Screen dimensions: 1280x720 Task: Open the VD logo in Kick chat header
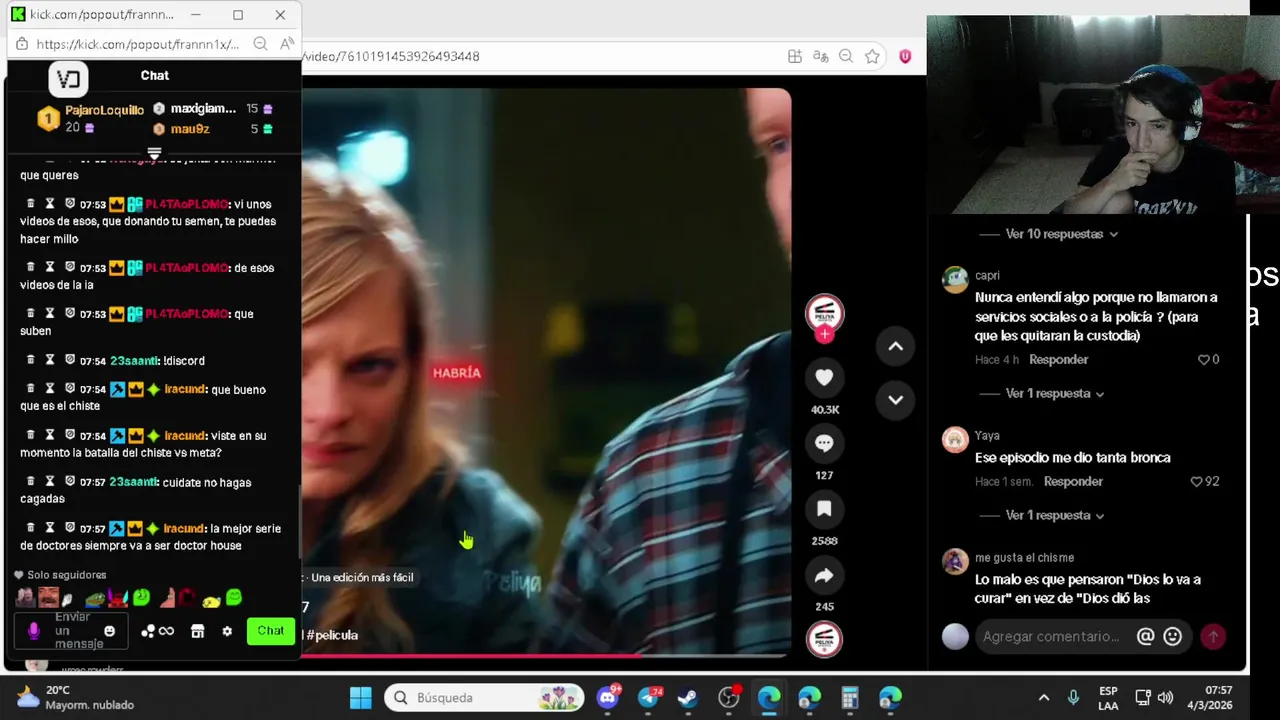click(x=68, y=78)
